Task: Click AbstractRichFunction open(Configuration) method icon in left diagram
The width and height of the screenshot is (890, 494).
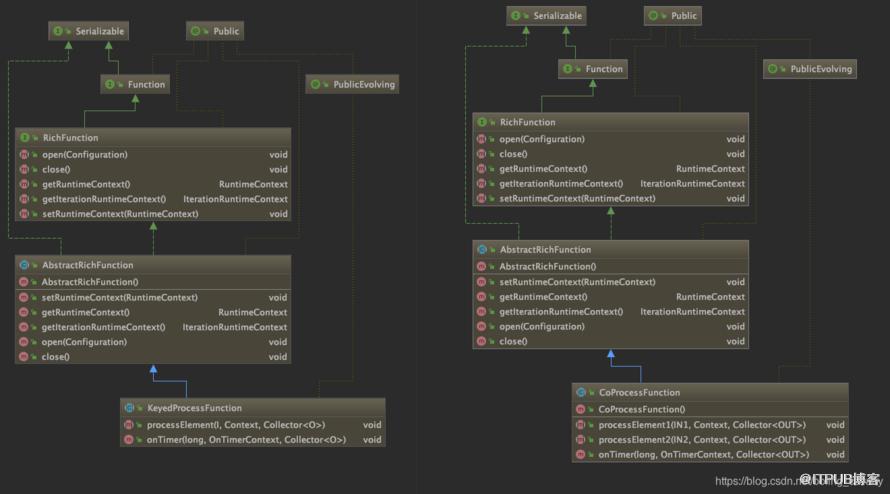Action: click(24, 342)
